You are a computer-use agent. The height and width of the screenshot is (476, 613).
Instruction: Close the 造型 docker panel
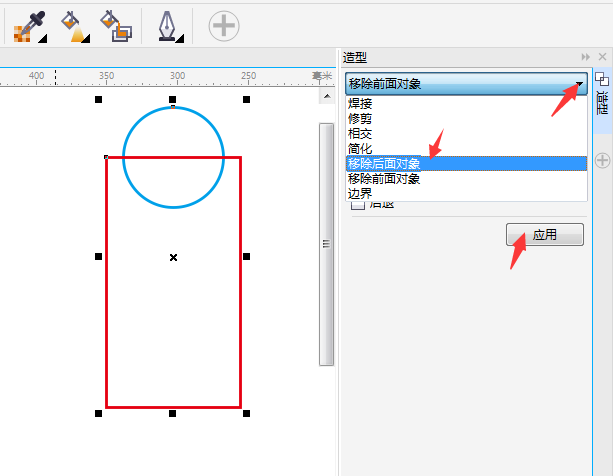[600, 57]
